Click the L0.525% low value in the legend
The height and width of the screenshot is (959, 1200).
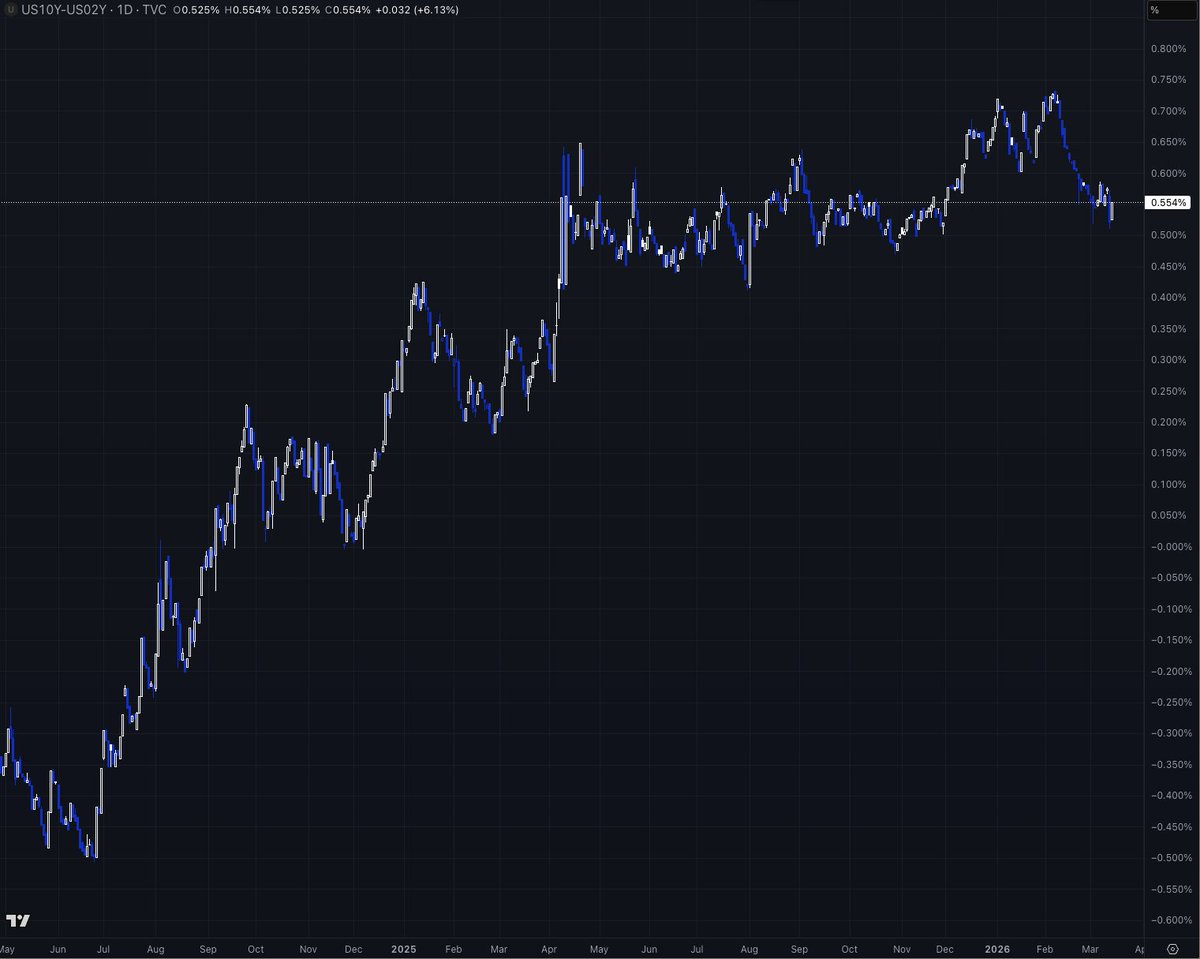297,9
